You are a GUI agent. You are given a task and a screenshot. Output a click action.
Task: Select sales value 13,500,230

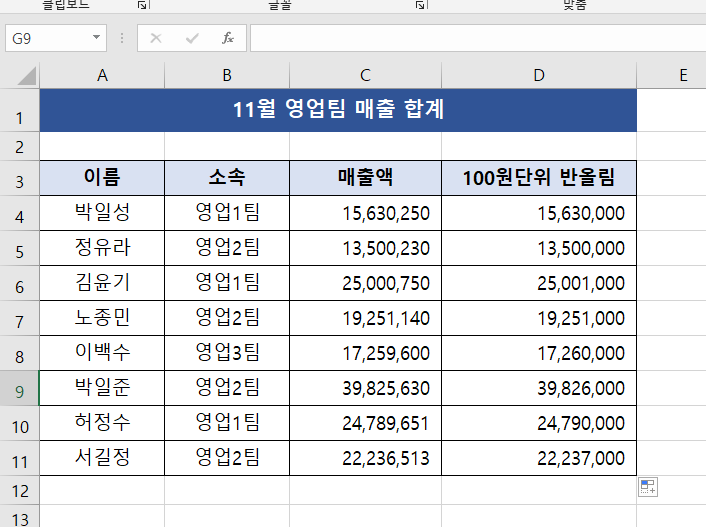[x=365, y=248]
